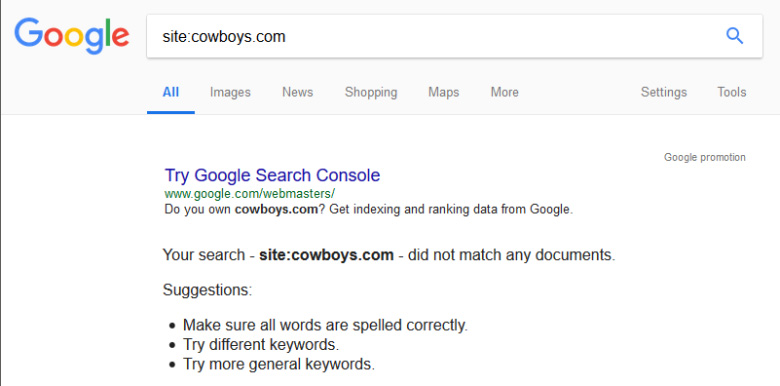780x386 pixels.
Task: Click the blue magnifier search icon
Action: [x=734, y=36]
